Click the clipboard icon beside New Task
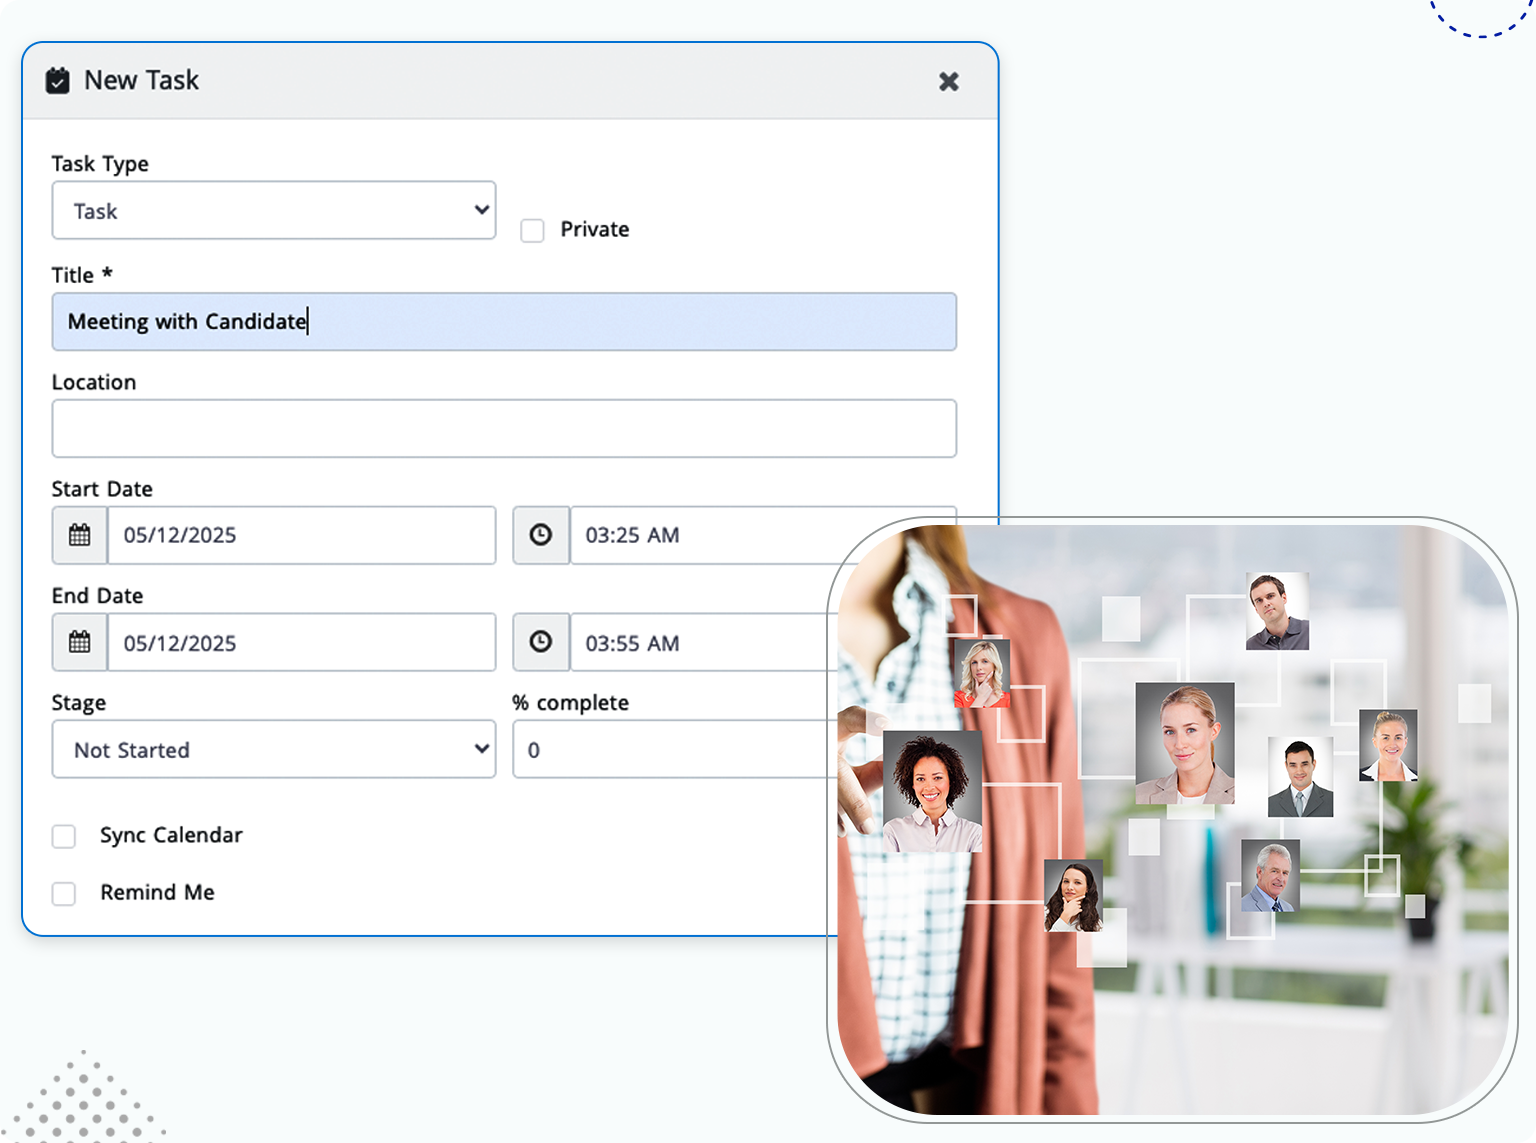Screen dimensions: 1536x1143 tap(58, 80)
